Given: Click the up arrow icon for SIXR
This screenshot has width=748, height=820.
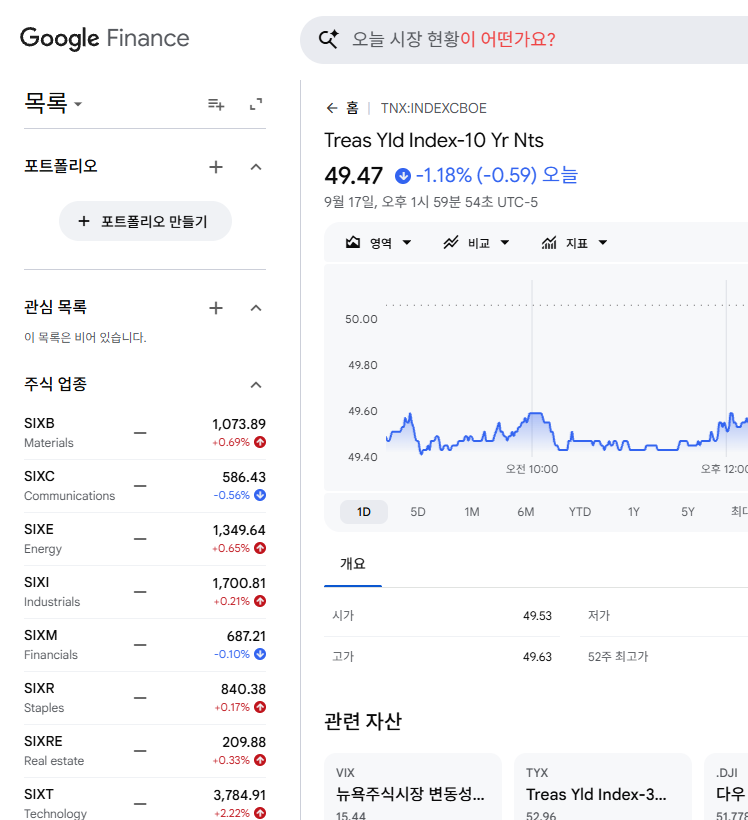Looking at the screenshot, I should (260, 707).
